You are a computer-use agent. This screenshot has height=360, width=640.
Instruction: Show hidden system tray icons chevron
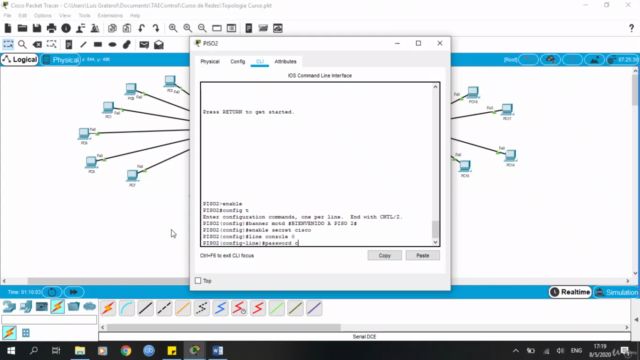click(516, 351)
